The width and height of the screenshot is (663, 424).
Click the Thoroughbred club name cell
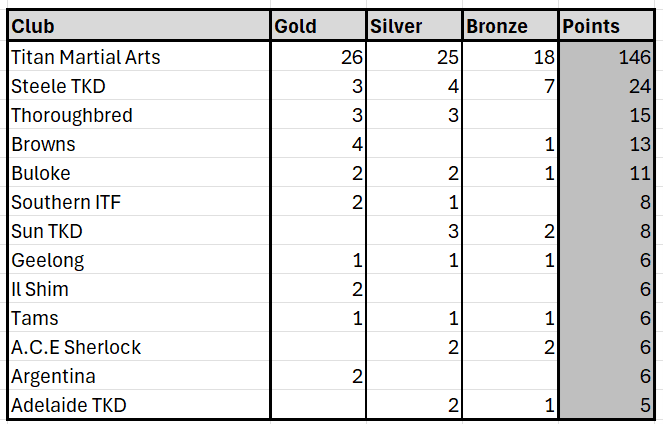point(138,115)
